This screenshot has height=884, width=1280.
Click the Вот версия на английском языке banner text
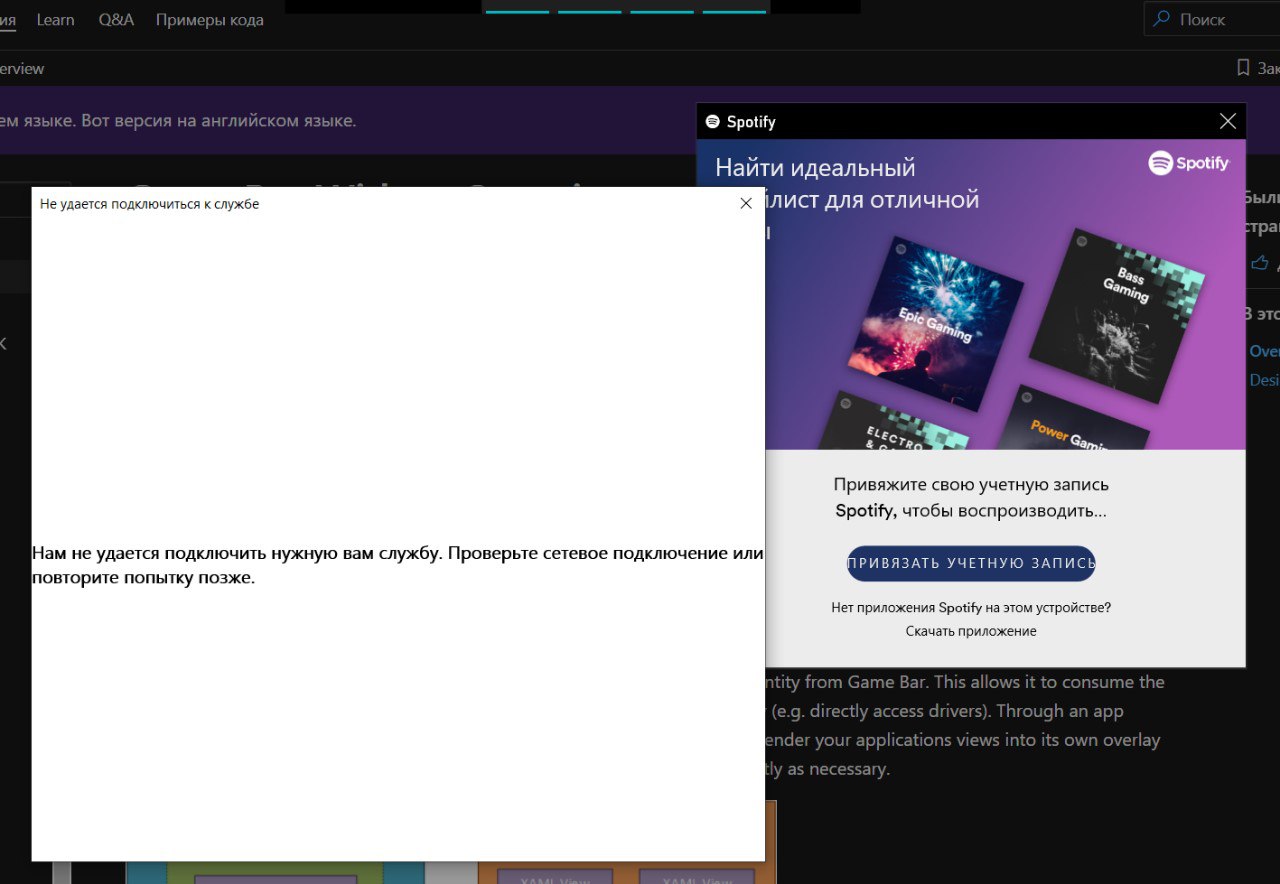point(217,120)
